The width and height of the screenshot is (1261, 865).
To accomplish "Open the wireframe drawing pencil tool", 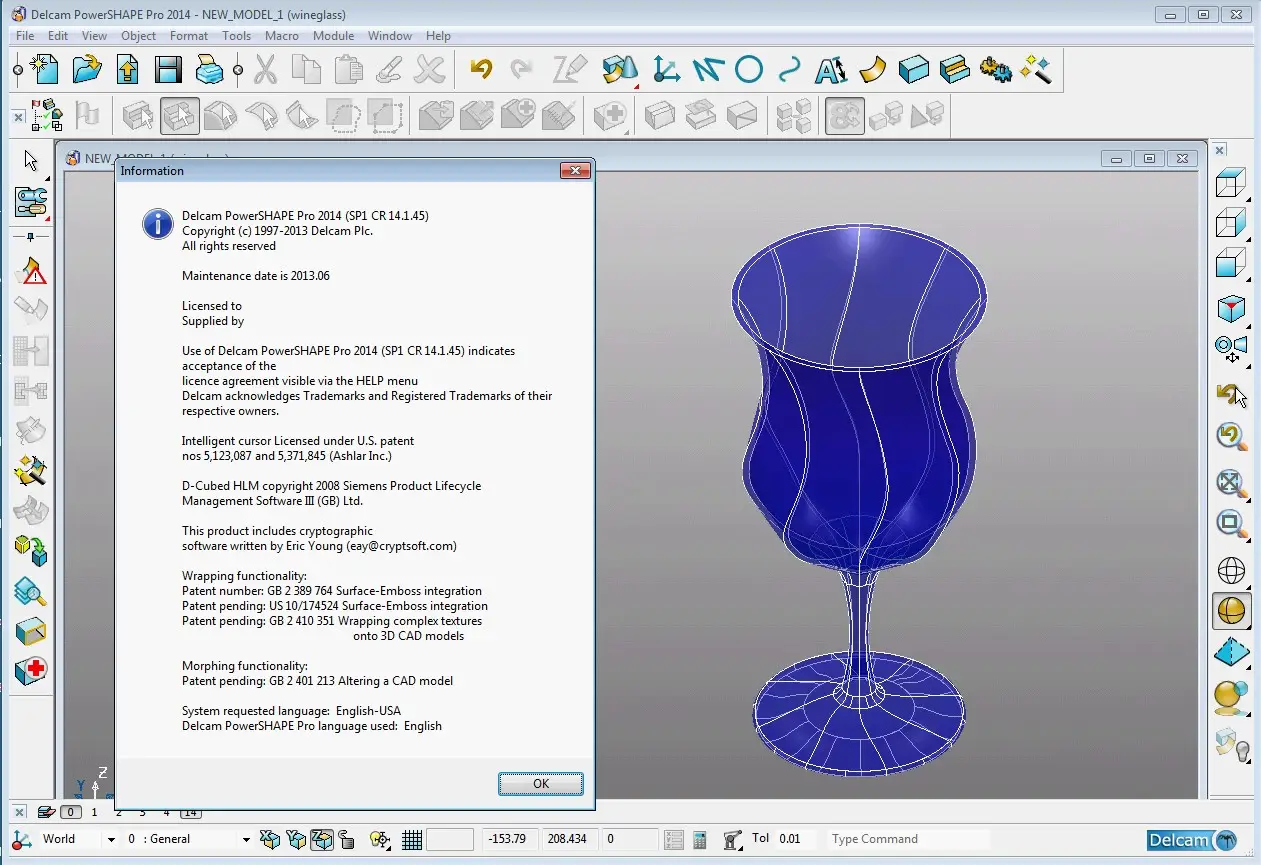I will click(x=570, y=69).
